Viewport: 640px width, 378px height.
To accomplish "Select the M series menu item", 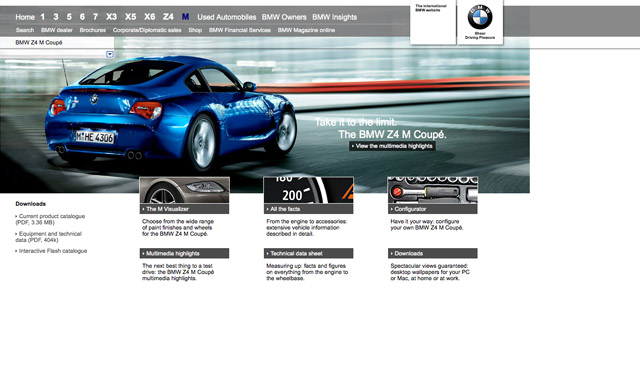I will 185,17.
